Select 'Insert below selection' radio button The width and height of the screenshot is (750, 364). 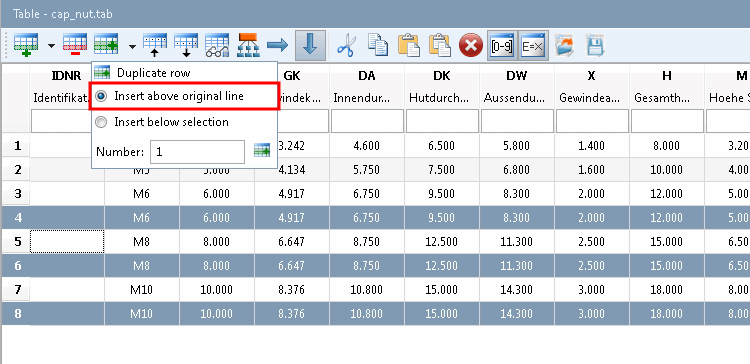click(x=101, y=122)
